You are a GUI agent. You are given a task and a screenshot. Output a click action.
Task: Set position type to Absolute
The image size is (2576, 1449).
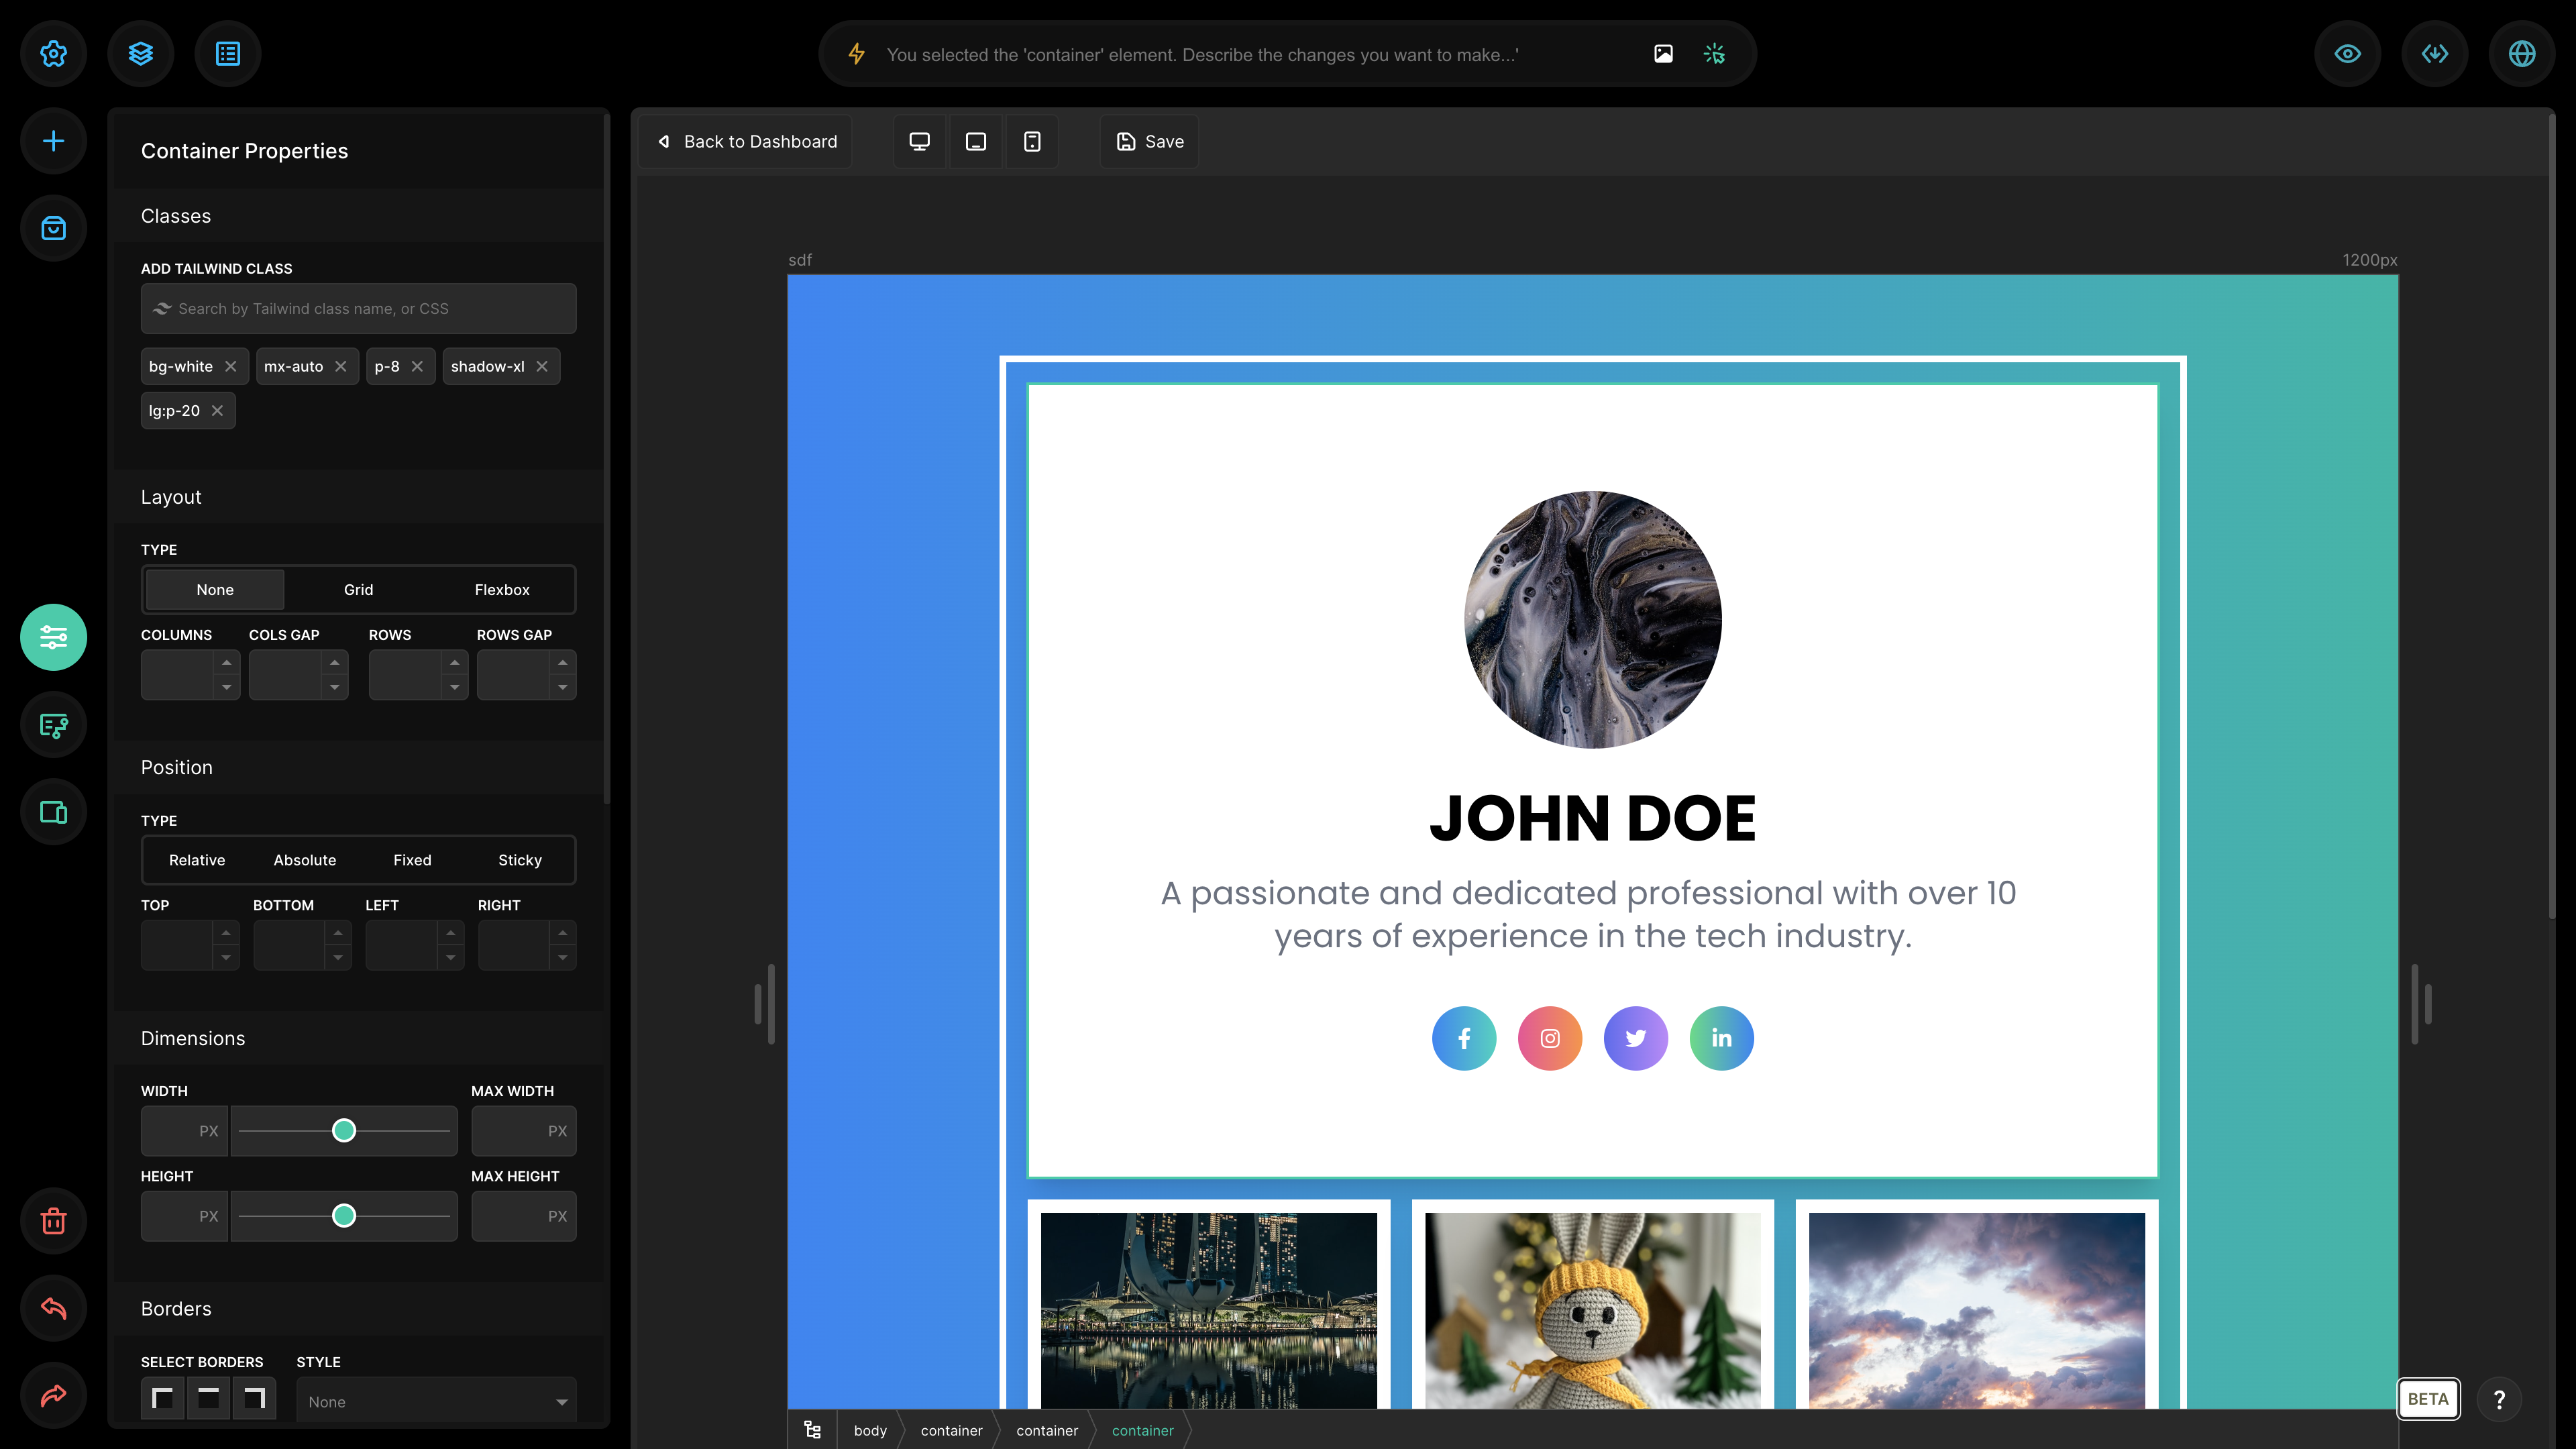(304, 860)
